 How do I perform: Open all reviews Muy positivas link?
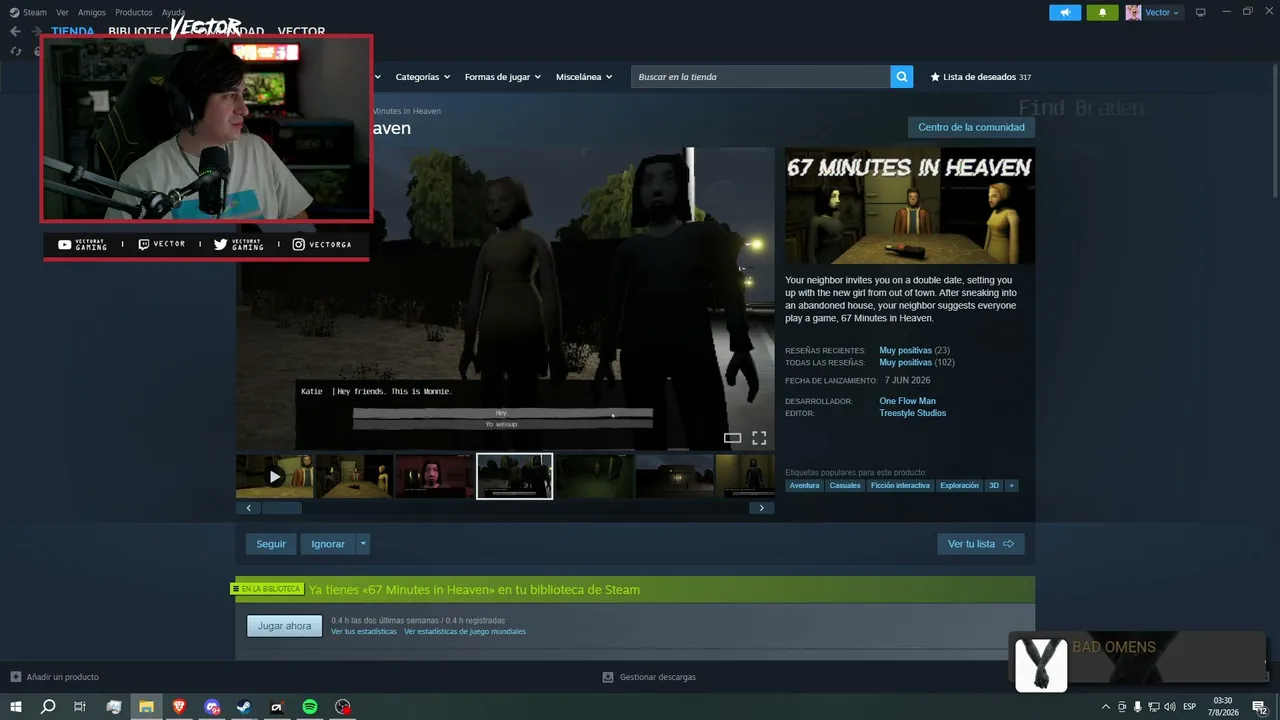pyautogui.click(x=905, y=363)
